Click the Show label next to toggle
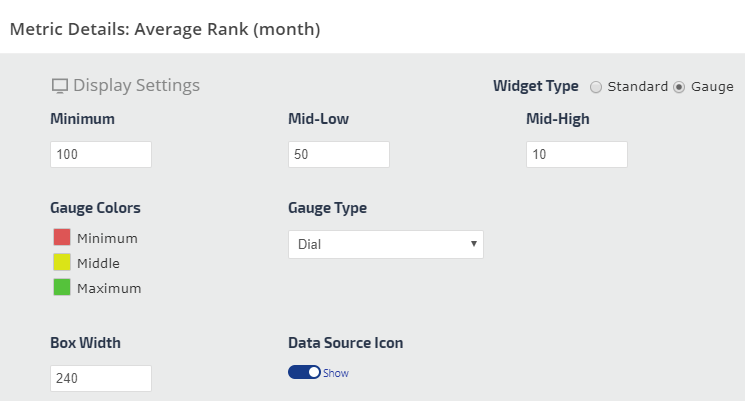This screenshot has width=745, height=401. tap(336, 373)
